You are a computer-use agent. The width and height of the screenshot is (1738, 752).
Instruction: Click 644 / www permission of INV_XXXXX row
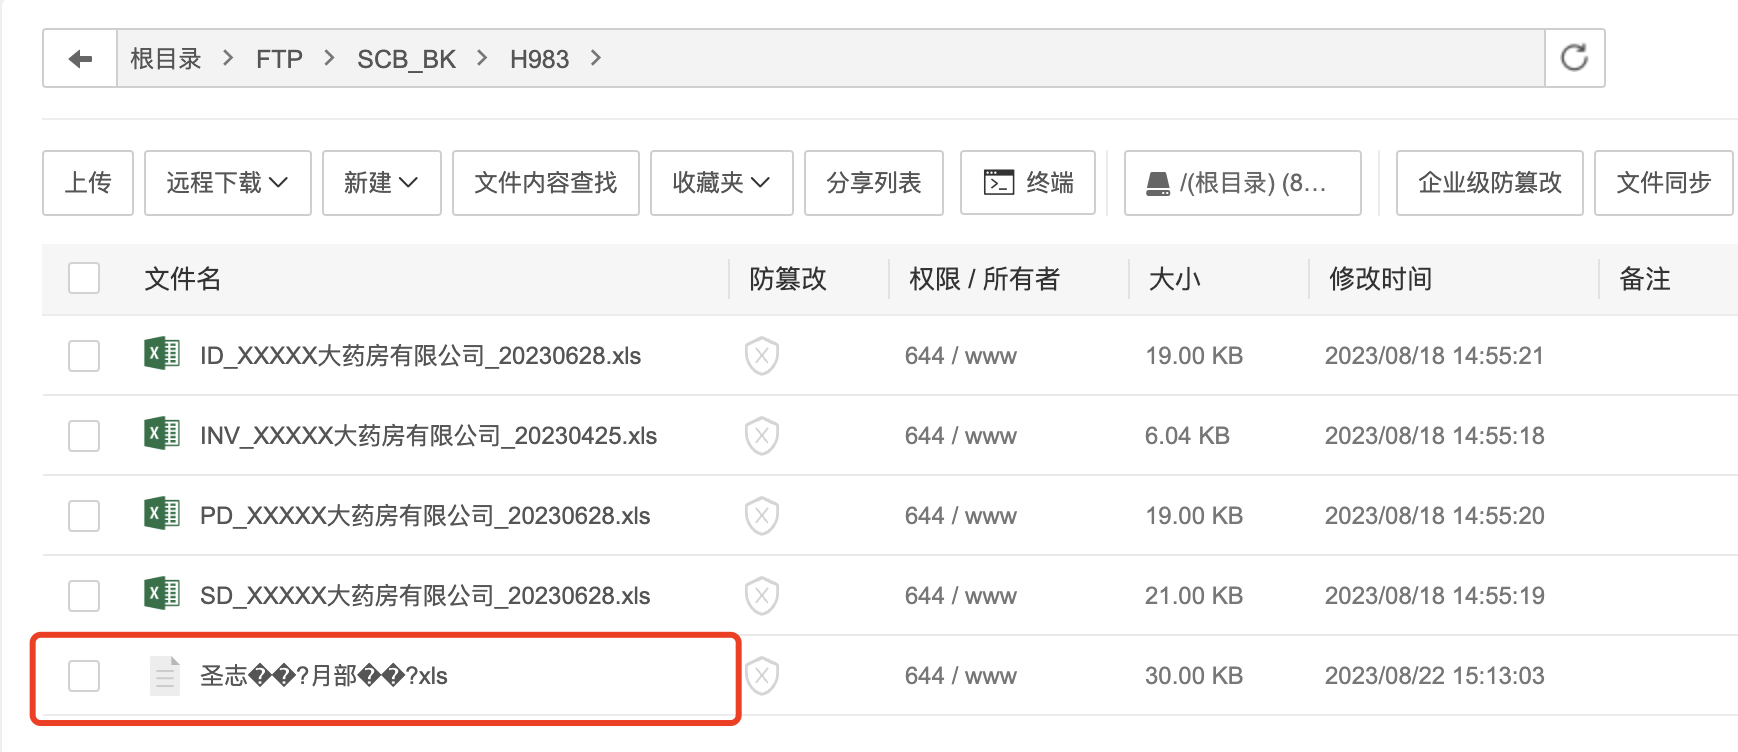click(960, 436)
